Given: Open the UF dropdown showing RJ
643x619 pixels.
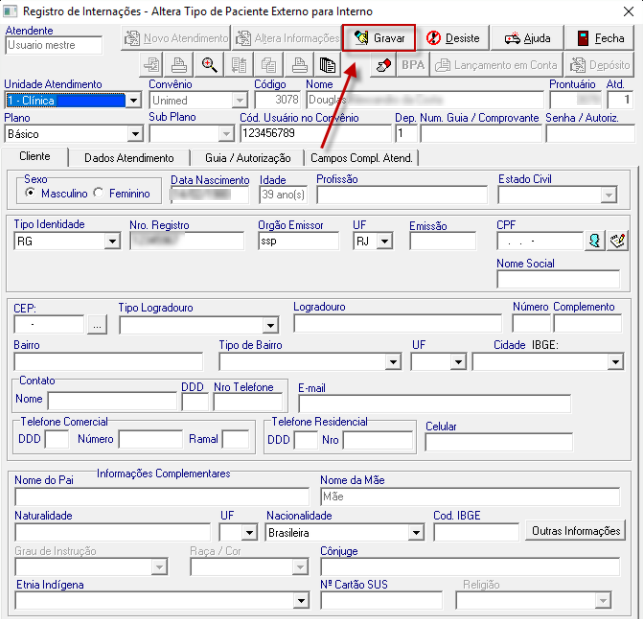Looking at the screenshot, I should pyautogui.click(x=384, y=241).
